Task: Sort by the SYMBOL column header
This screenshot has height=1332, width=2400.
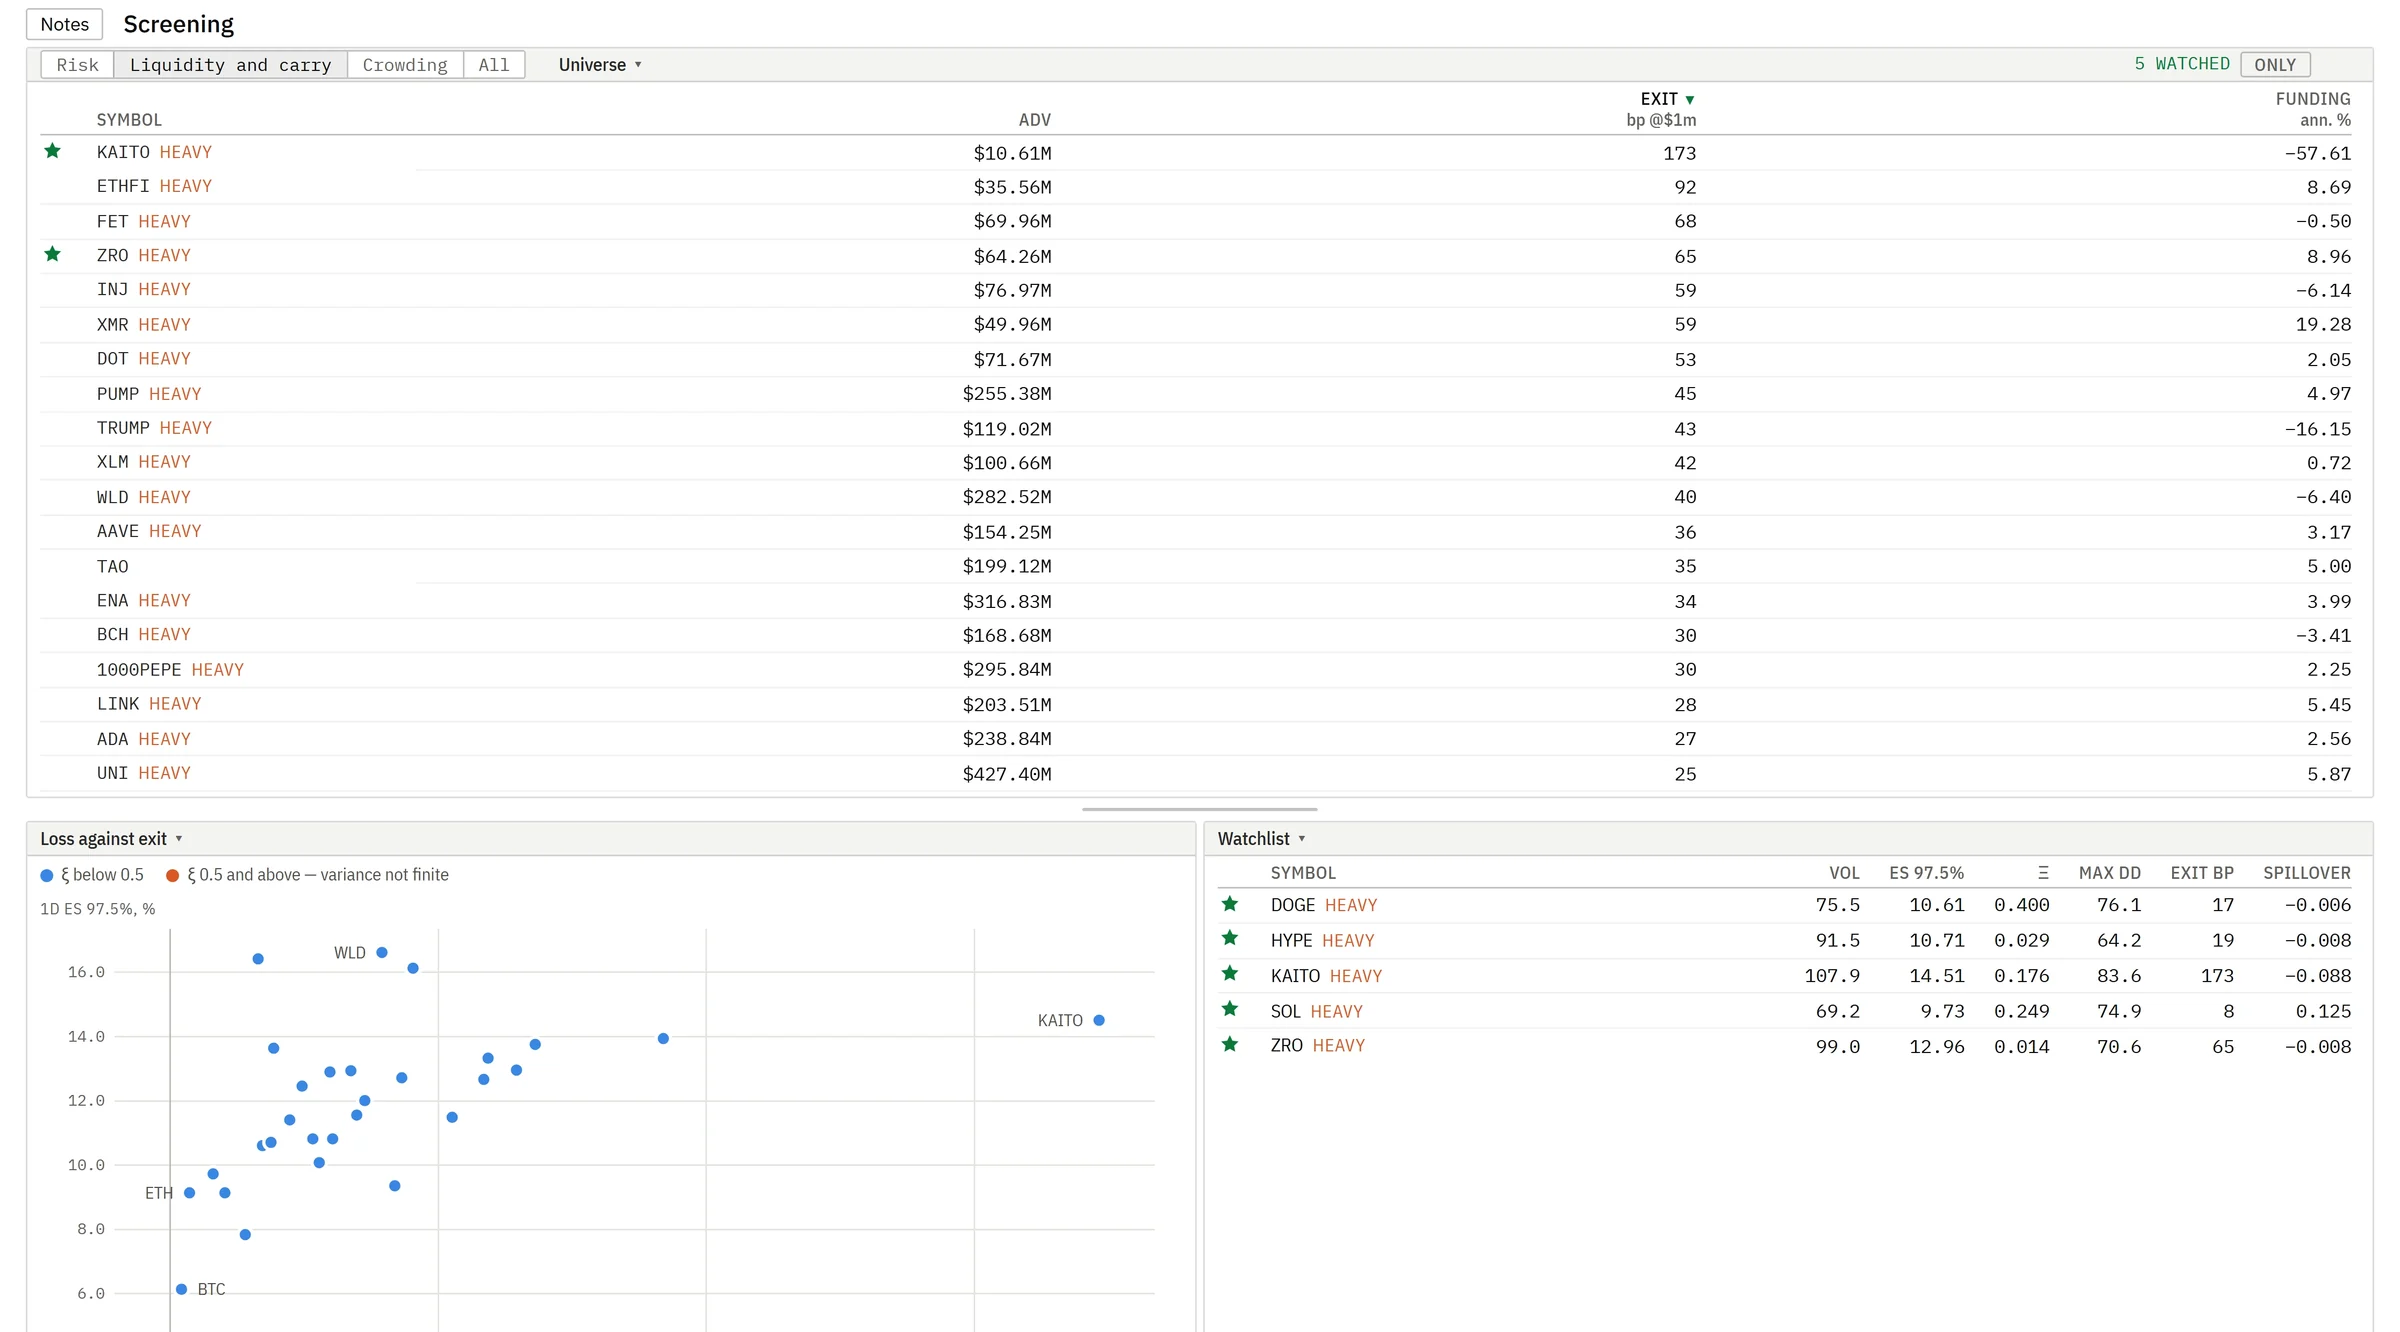Action: [x=129, y=120]
